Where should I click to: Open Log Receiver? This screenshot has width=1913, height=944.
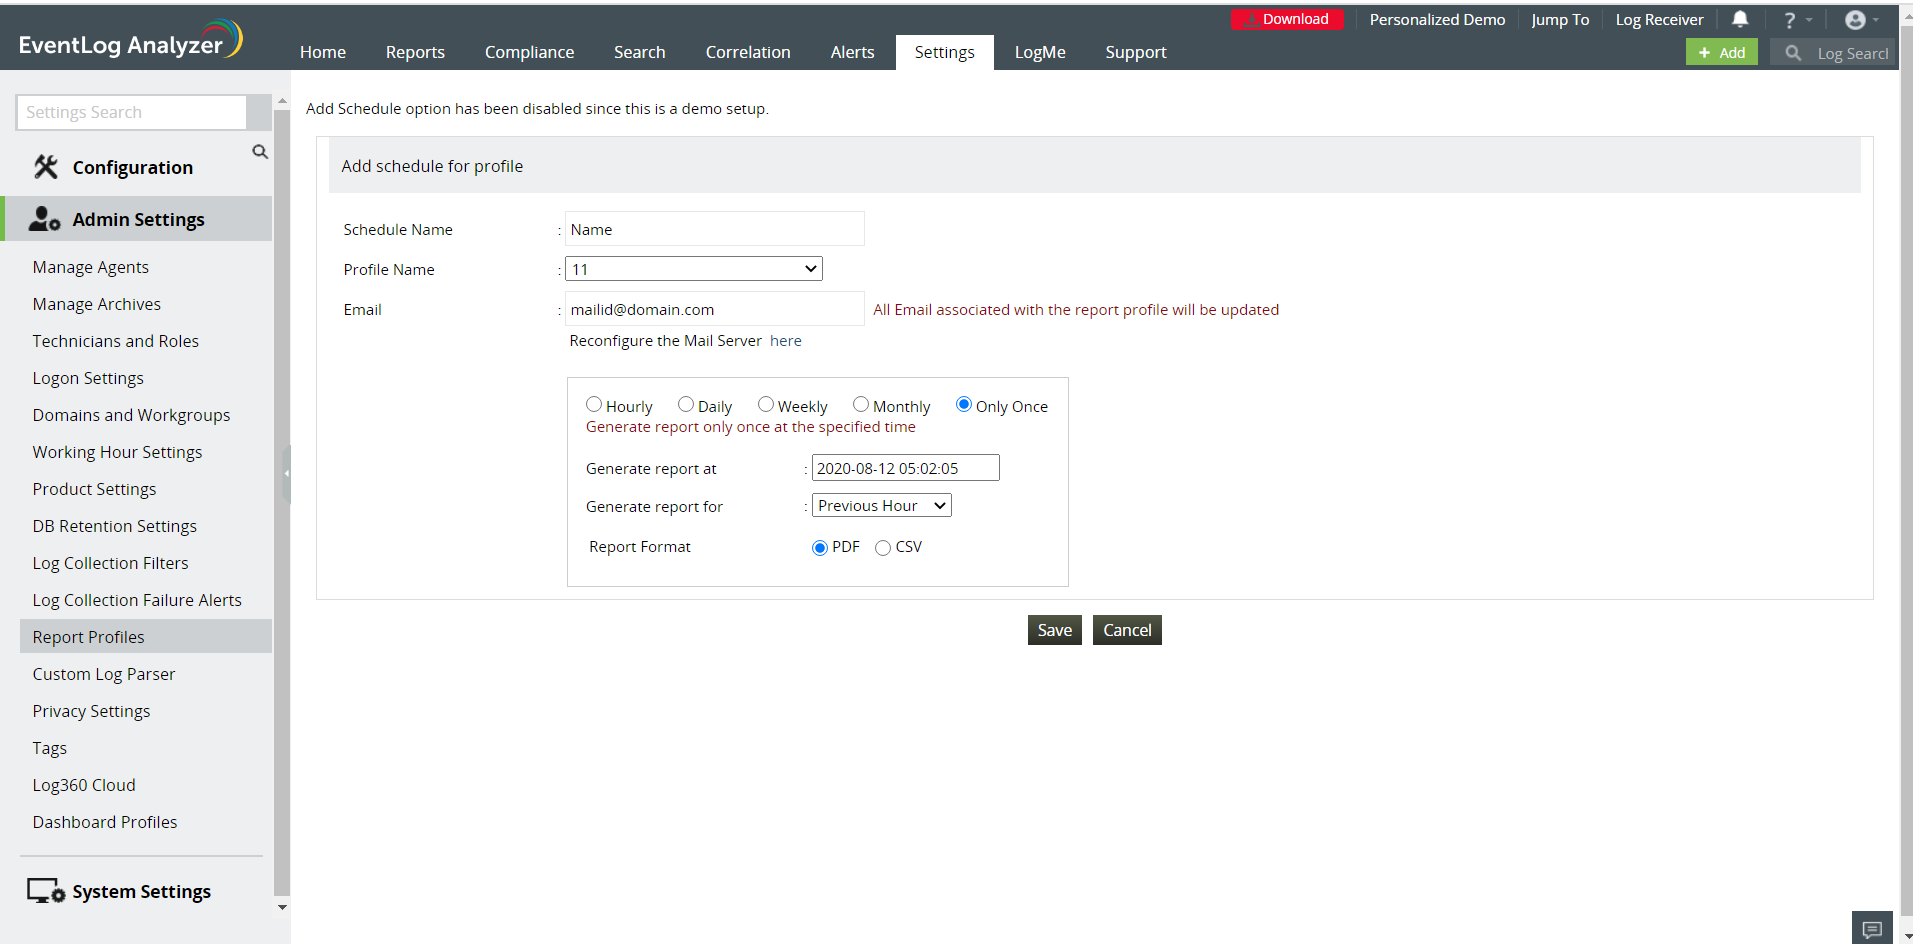point(1659,20)
